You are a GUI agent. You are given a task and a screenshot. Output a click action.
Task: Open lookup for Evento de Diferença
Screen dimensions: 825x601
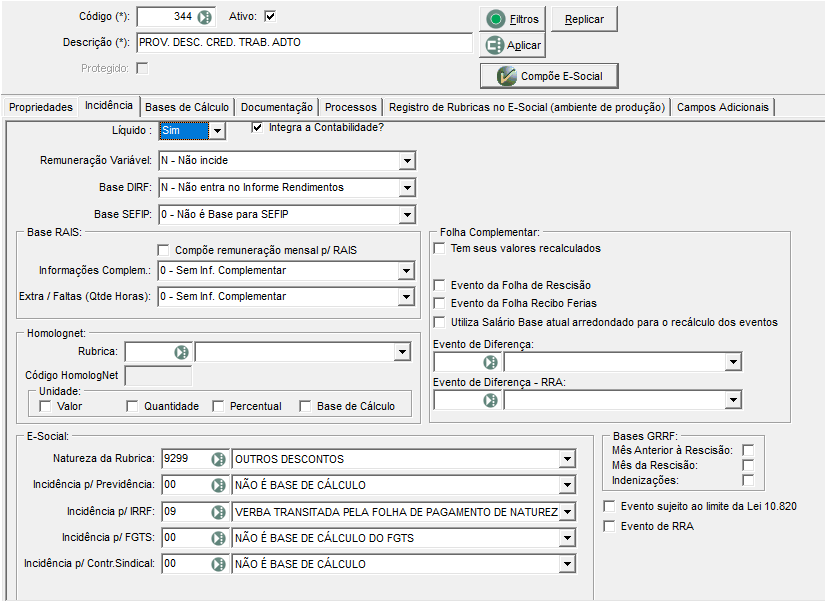pyautogui.click(x=490, y=362)
